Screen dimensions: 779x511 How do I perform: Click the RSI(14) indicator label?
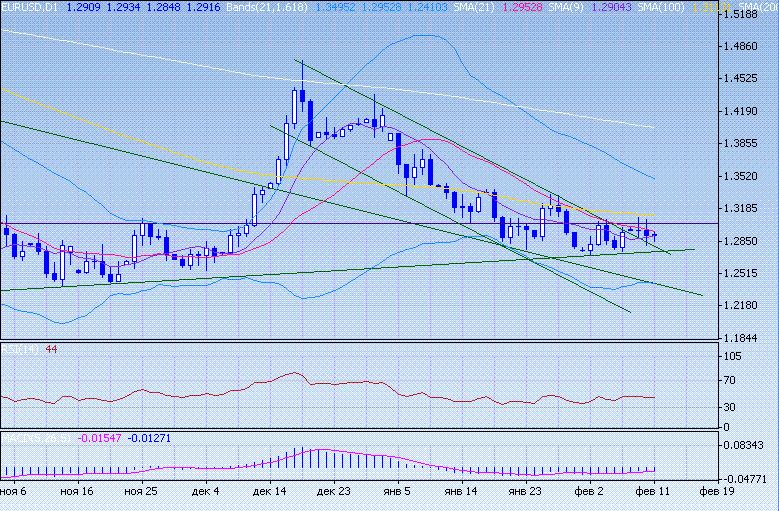[20, 348]
